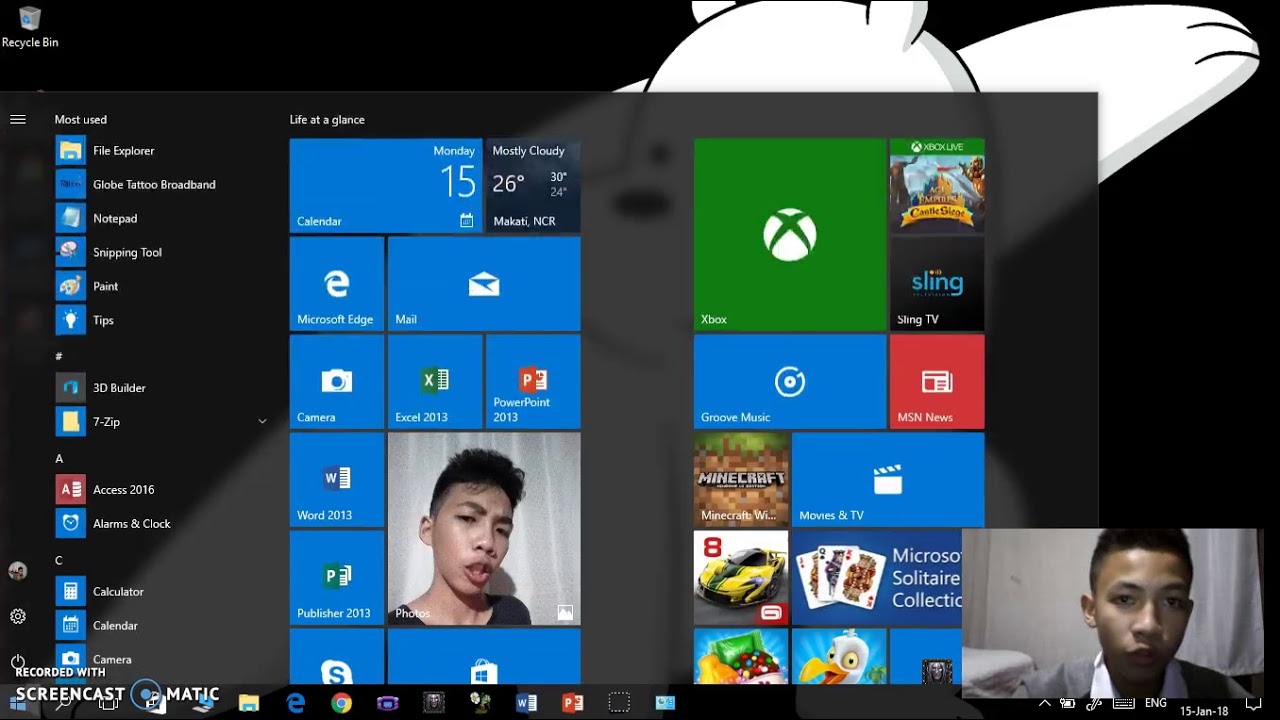Launch the Microsoft Edge tile
Screen dimensions: 1280x720
pos(337,284)
